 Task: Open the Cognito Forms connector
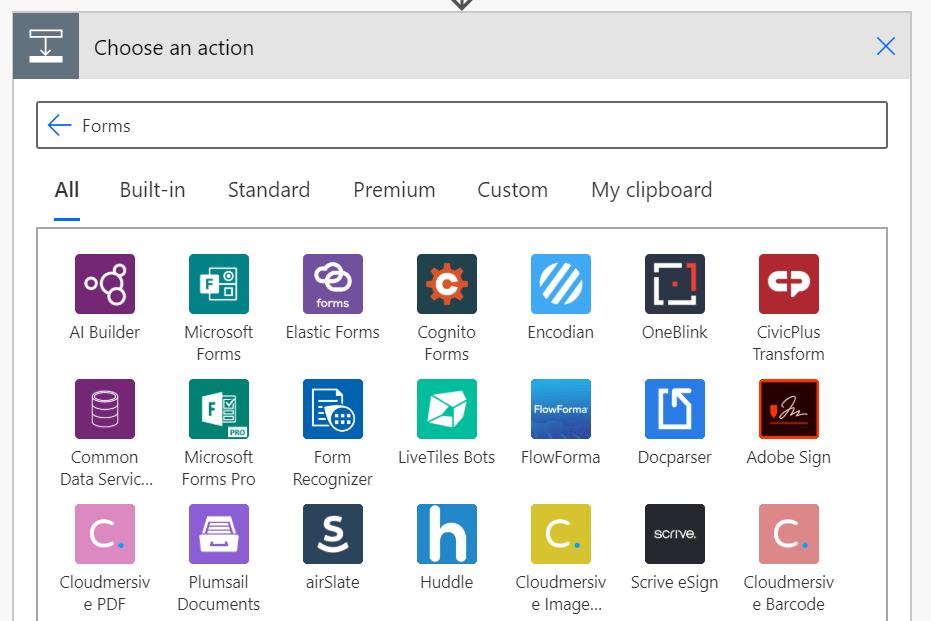tap(446, 284)
